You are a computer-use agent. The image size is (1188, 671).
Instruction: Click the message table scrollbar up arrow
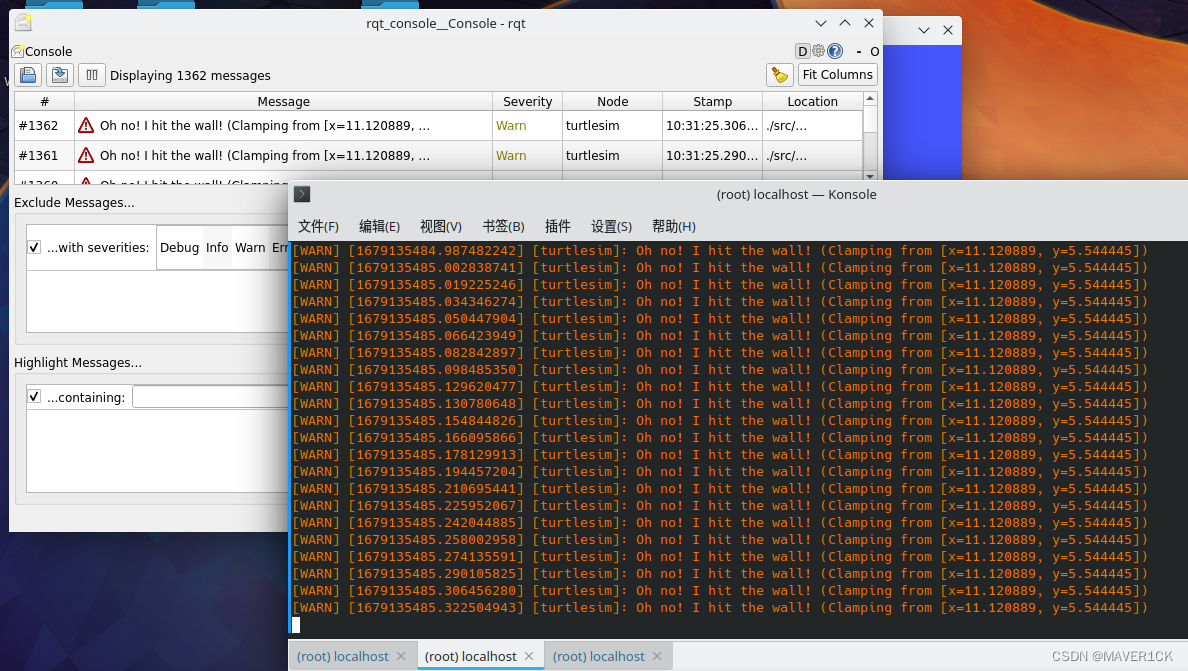(870, 98)
